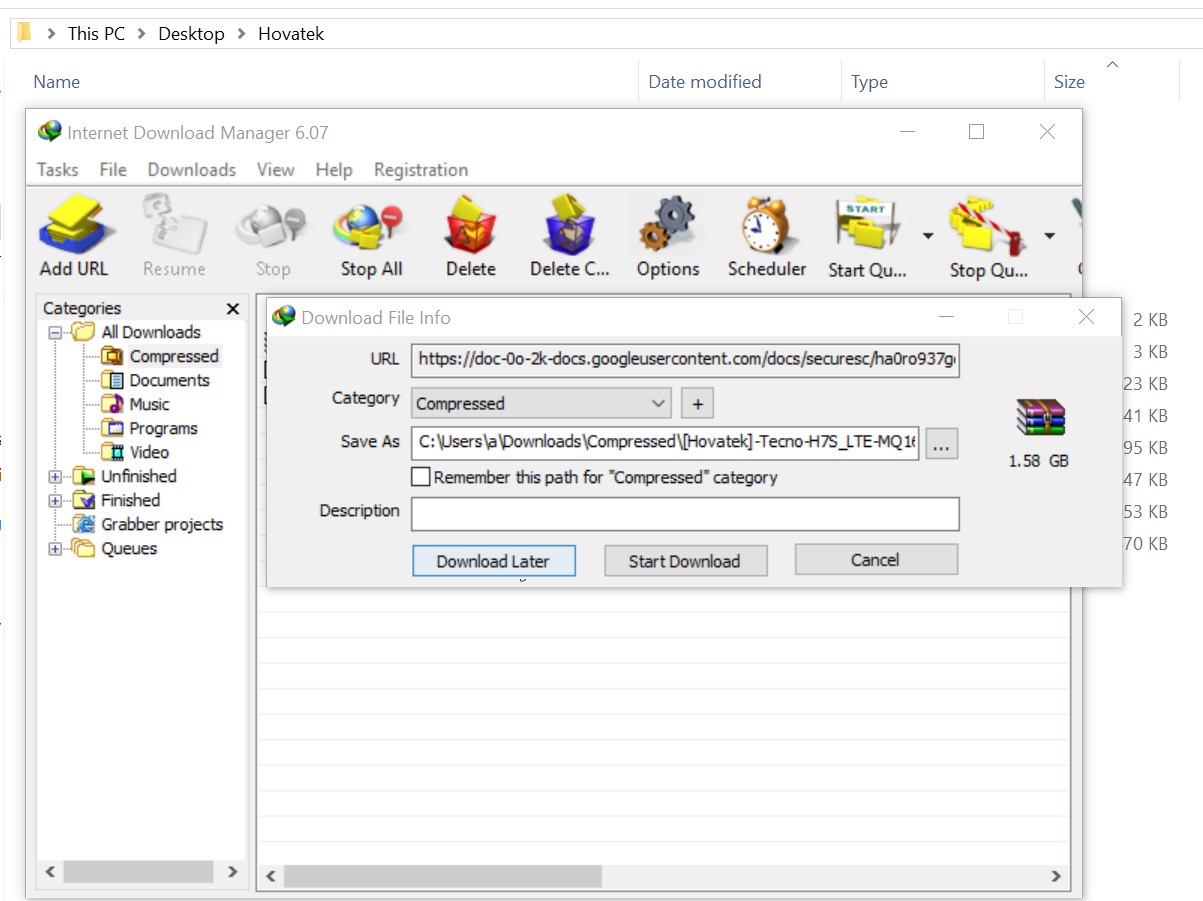Click the Music category folder icon
This screenshot has height=901, width=1203.
pyautogui.click(x=112, y=404)
